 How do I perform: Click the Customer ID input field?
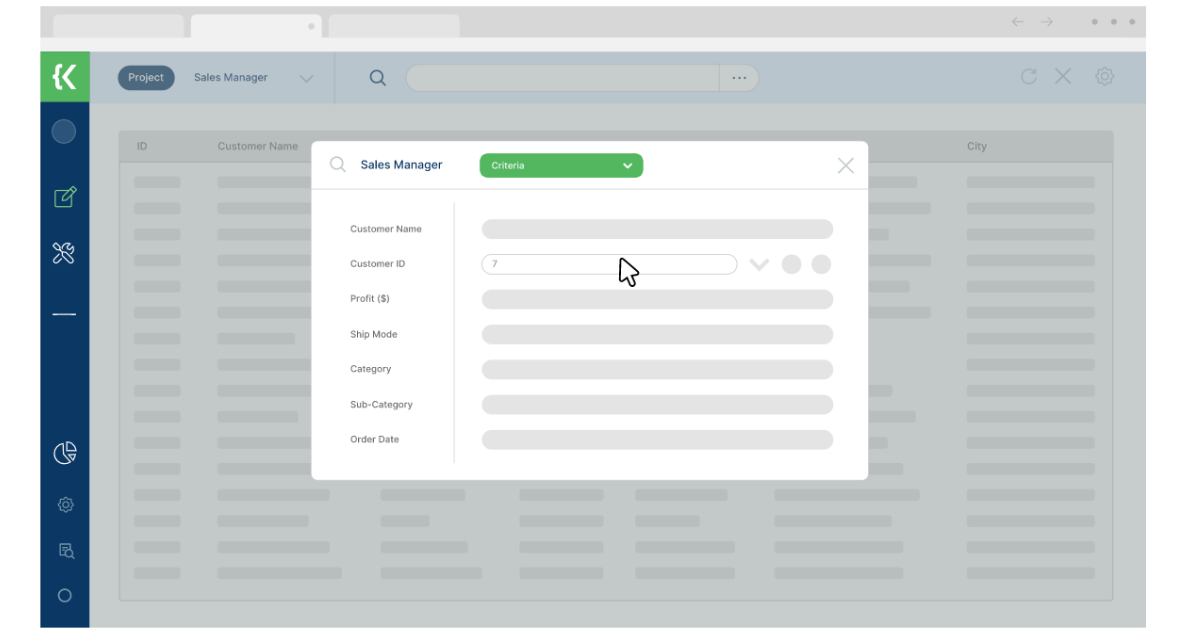[x=608, y=265]
